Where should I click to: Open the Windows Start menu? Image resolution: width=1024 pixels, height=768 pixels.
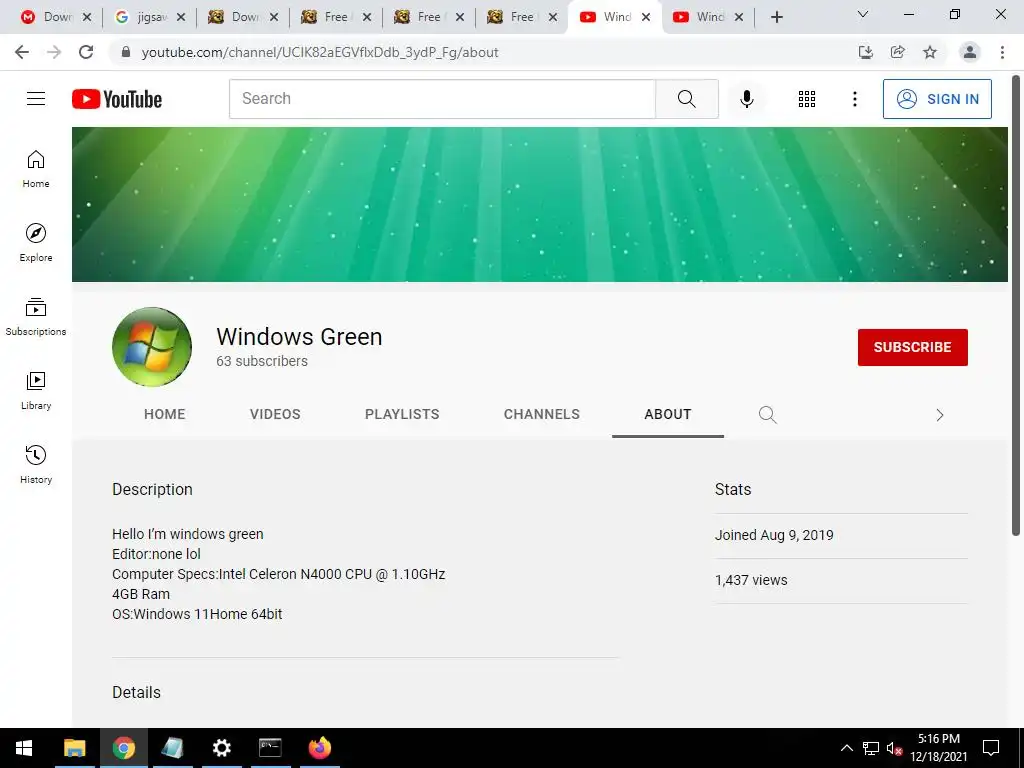pyautogui.click(x=24, y=748)
